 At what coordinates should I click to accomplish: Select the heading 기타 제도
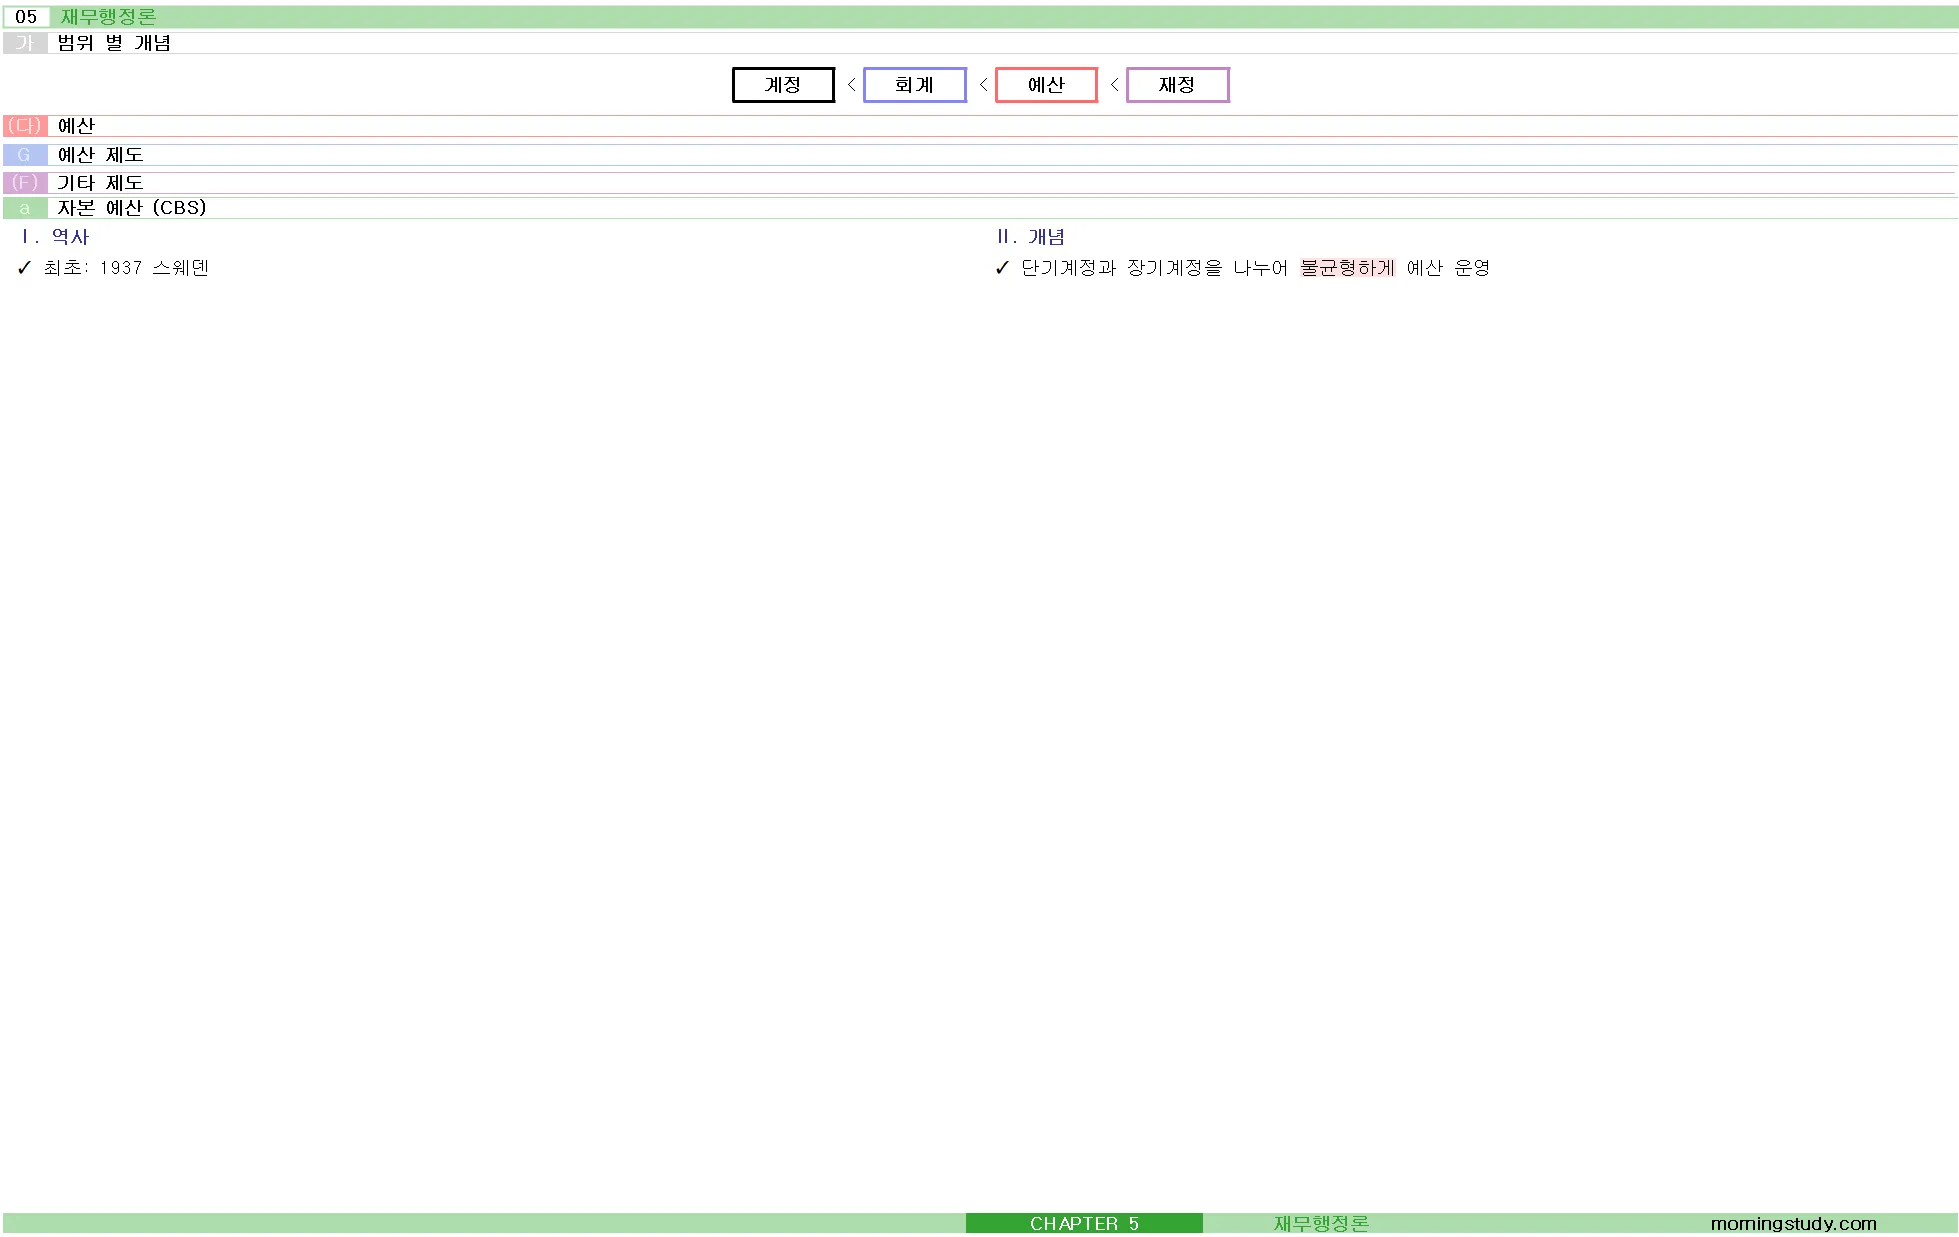click(100, 183)
